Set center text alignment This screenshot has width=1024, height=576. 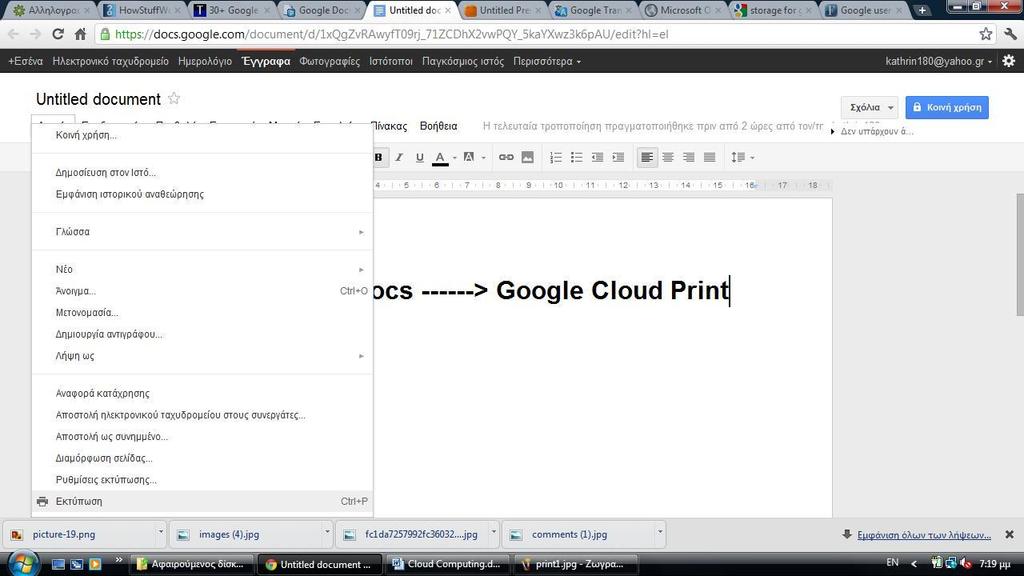(668, 157)
